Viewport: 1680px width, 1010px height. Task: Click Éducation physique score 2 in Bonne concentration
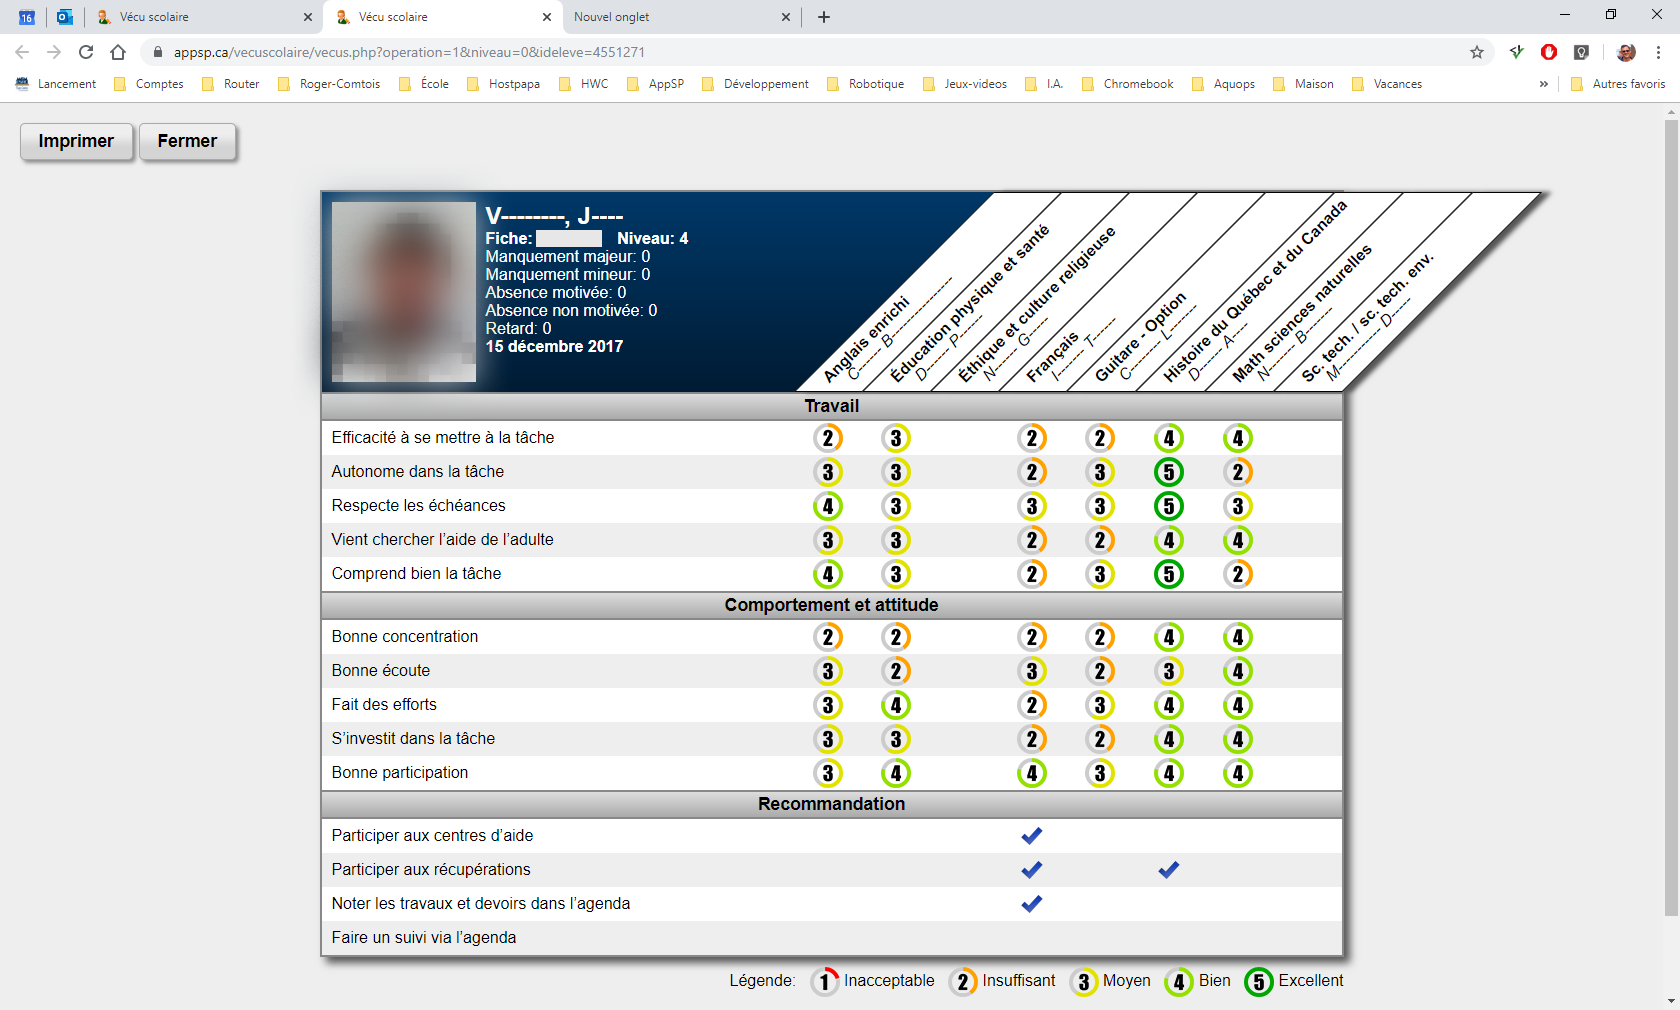[x=896, y=637]
